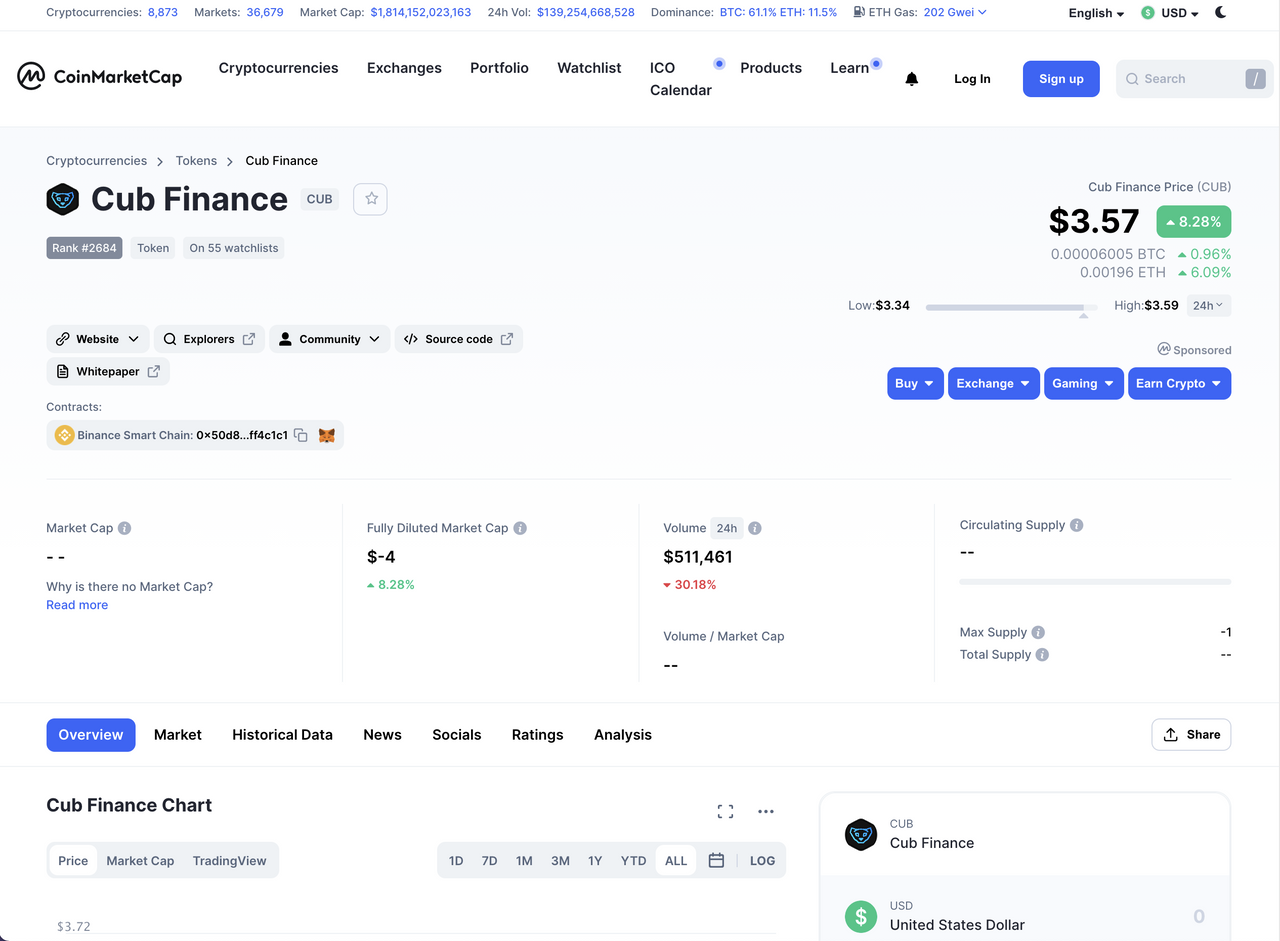Open Source code link
The height and width of the screenshot is (941, 1280).
(x=458, y=339)
